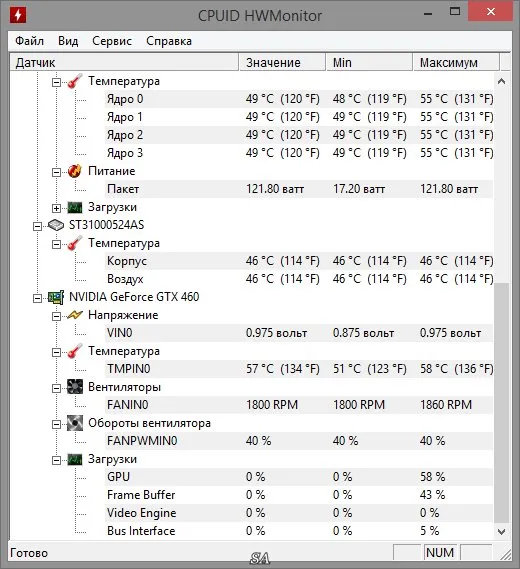The image size is (520, 569).
Task: Click the NVIDIA GeForce GTX 460 card icon
Action: coord(56,297)
